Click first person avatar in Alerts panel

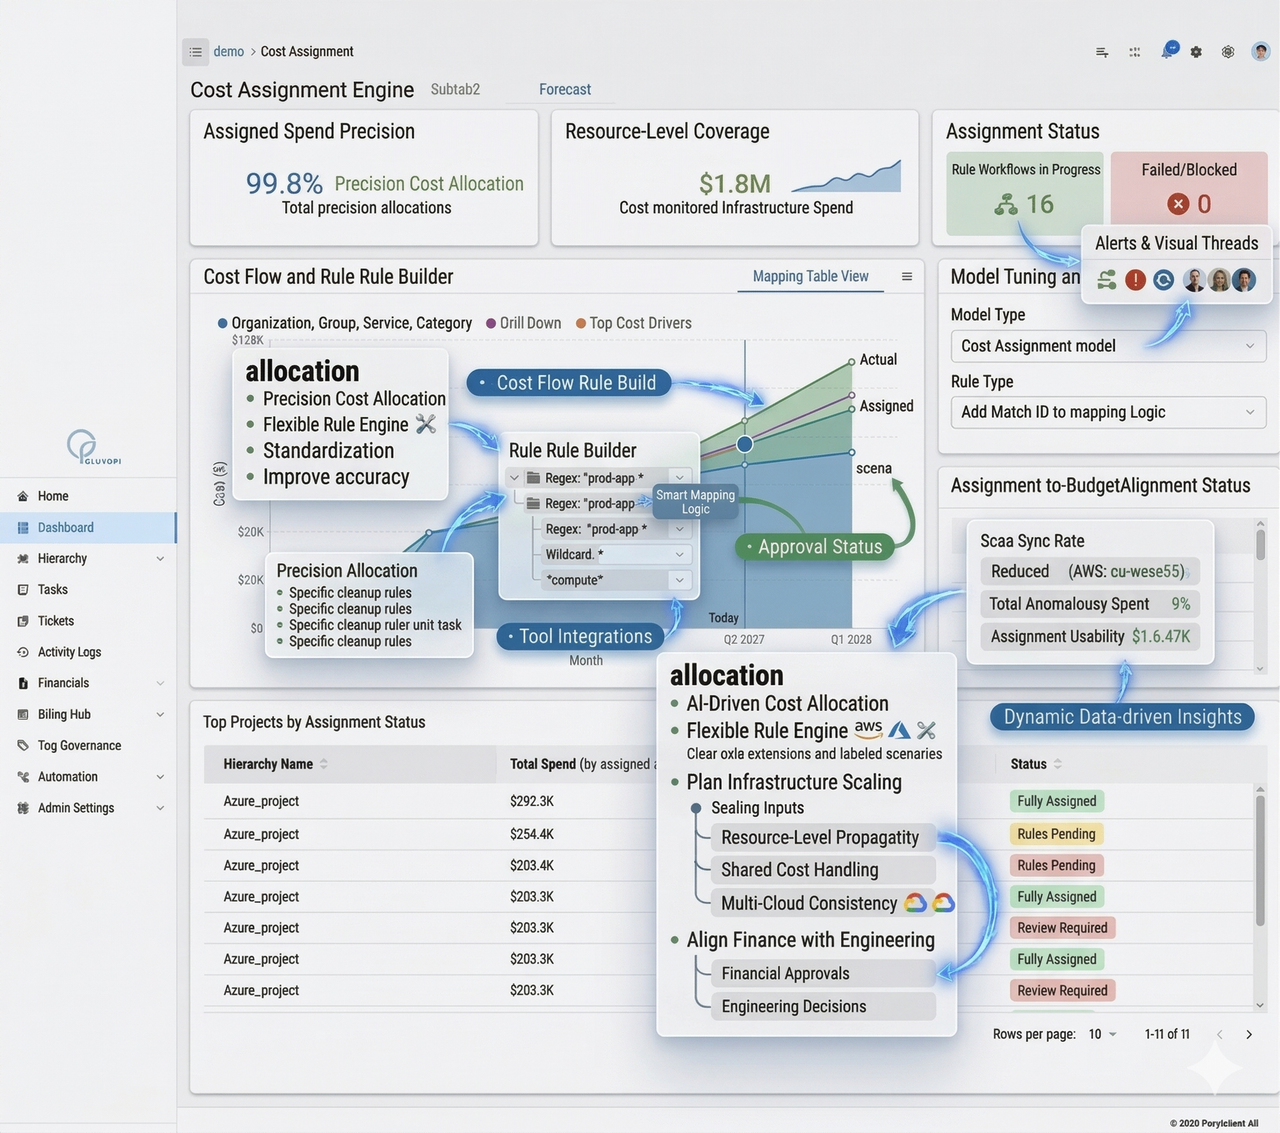(1195, 280)
